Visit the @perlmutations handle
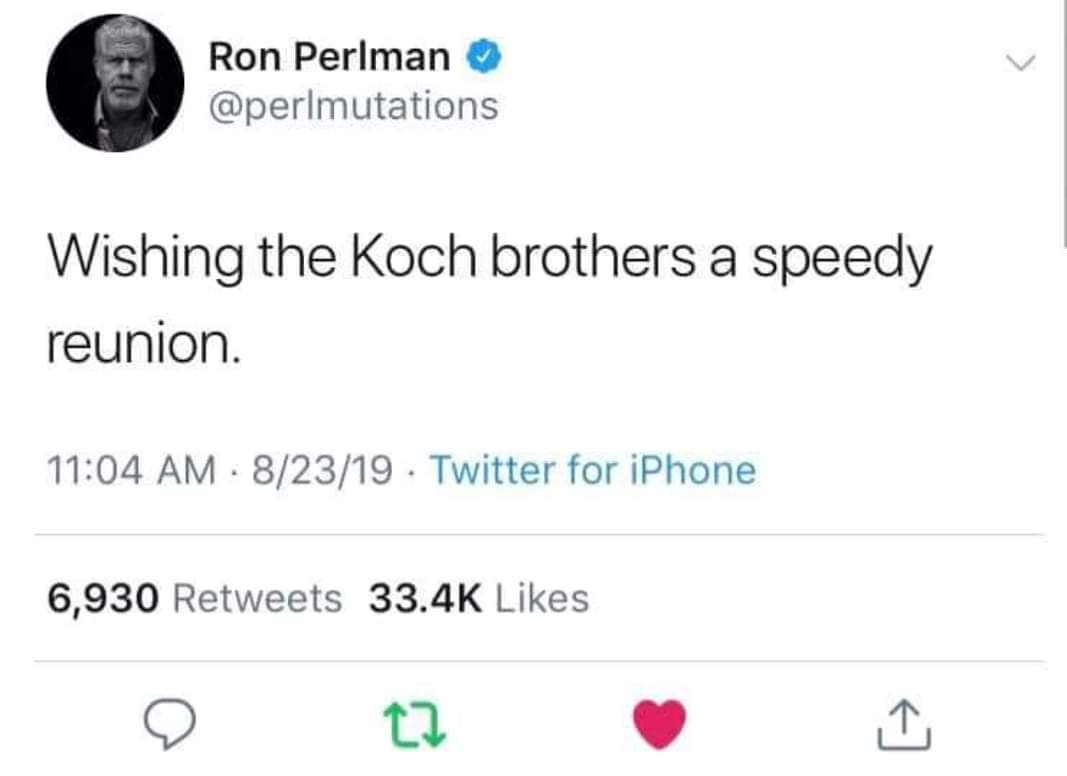The image size is (1067, 776). (353, 105)
